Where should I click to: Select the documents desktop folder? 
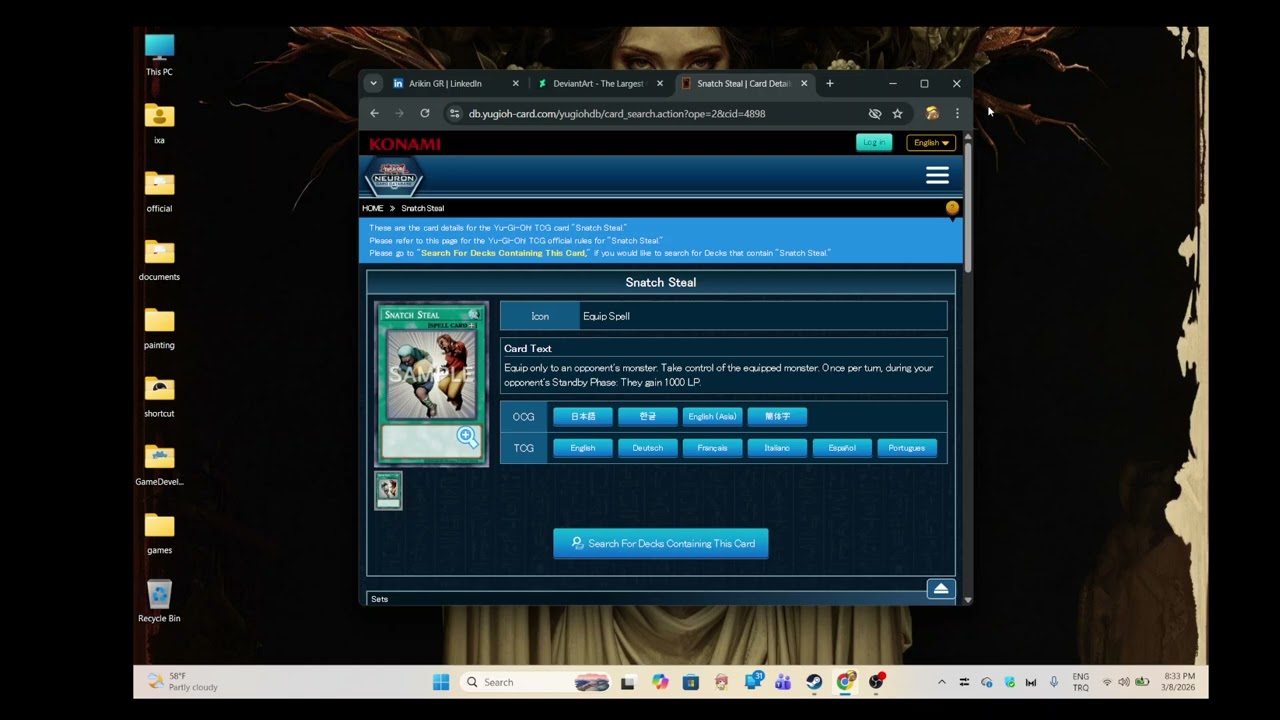159,260
